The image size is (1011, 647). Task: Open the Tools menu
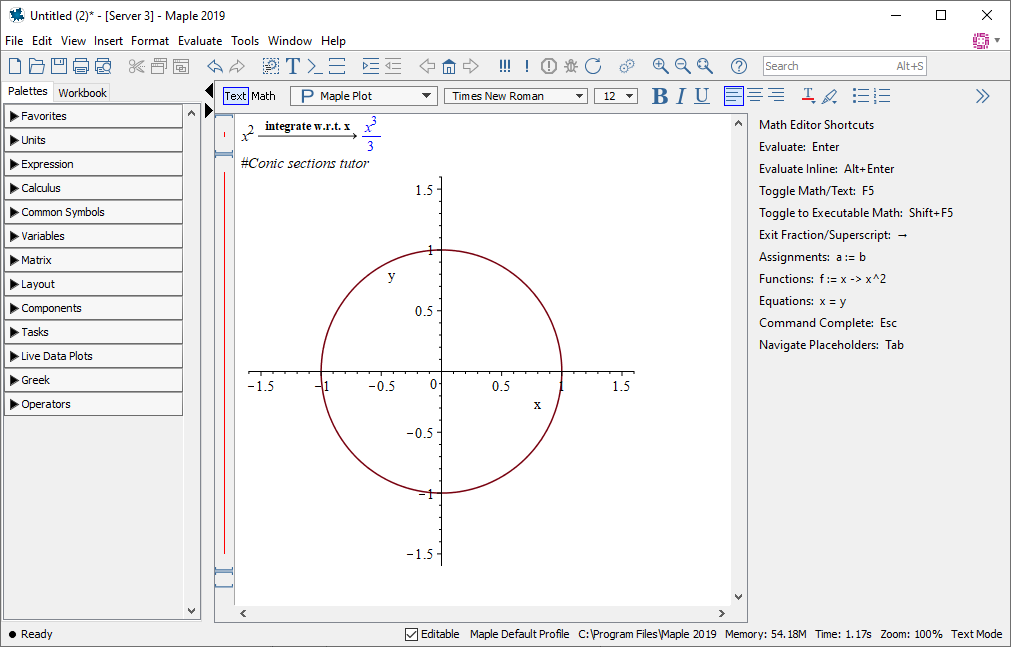pyautogui.click(x=245, y=41)
